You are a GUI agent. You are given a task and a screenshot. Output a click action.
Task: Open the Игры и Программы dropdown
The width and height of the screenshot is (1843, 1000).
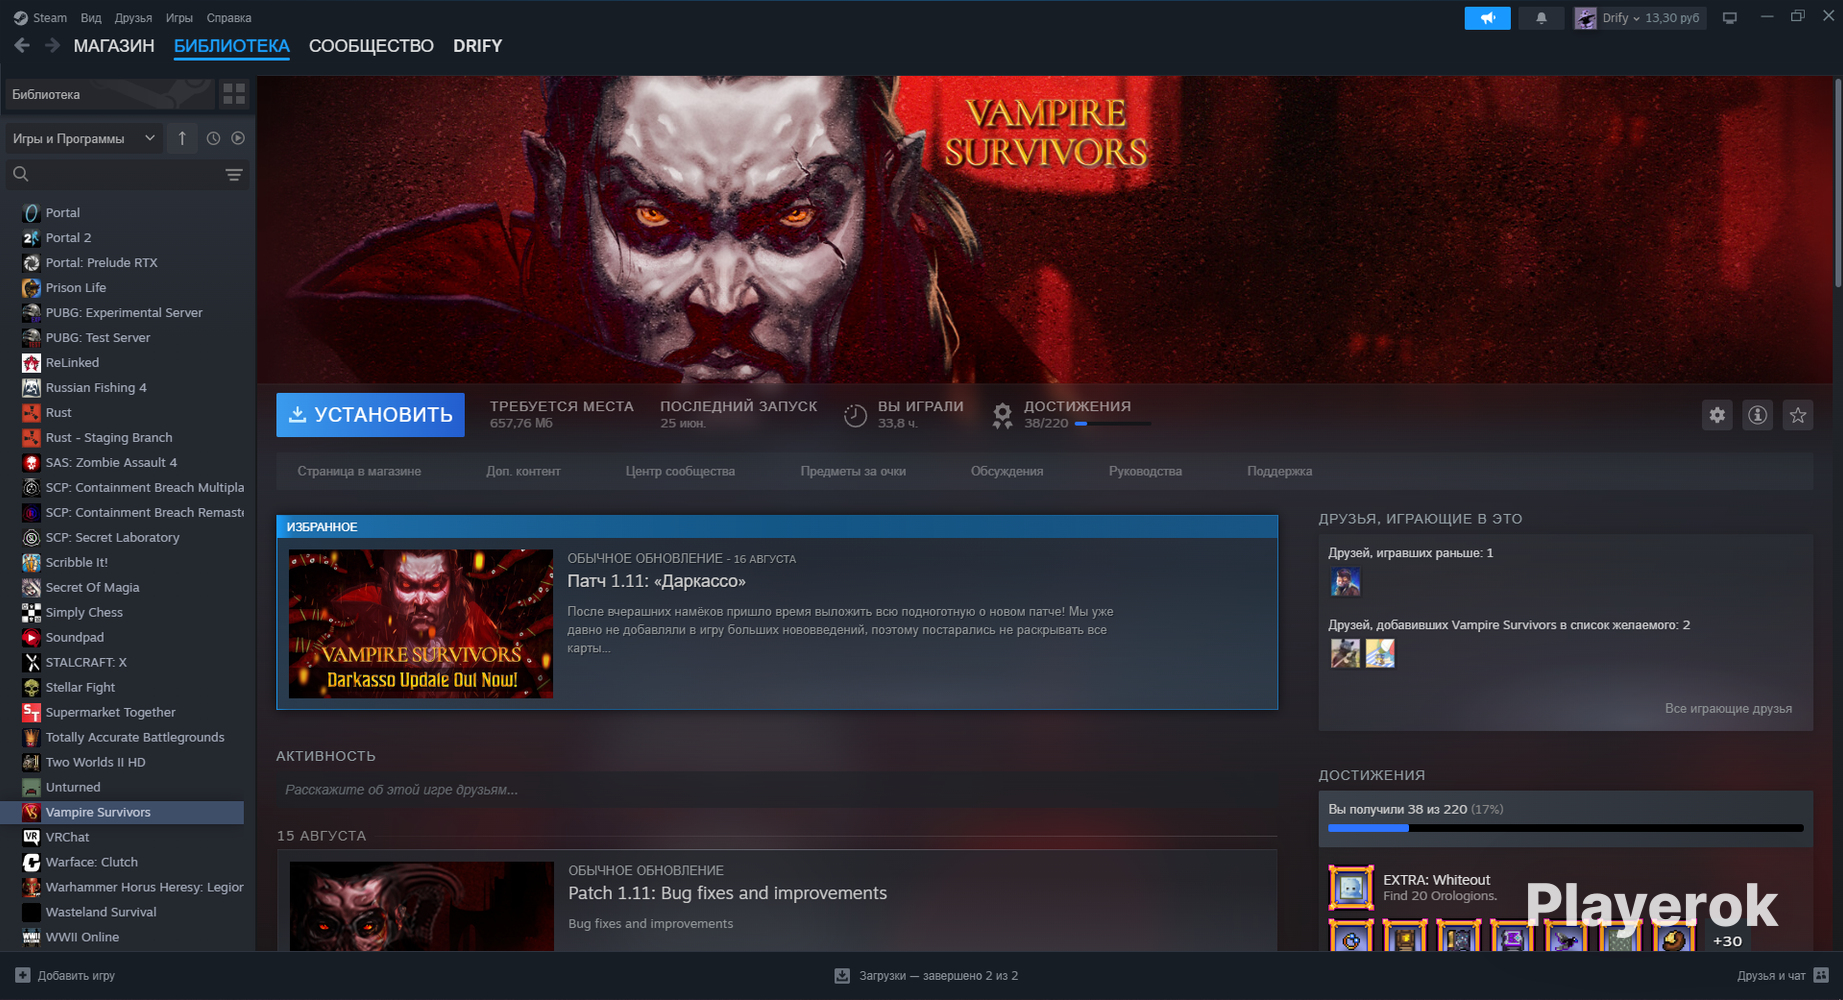pyautogui.click(x=84, y=139)
